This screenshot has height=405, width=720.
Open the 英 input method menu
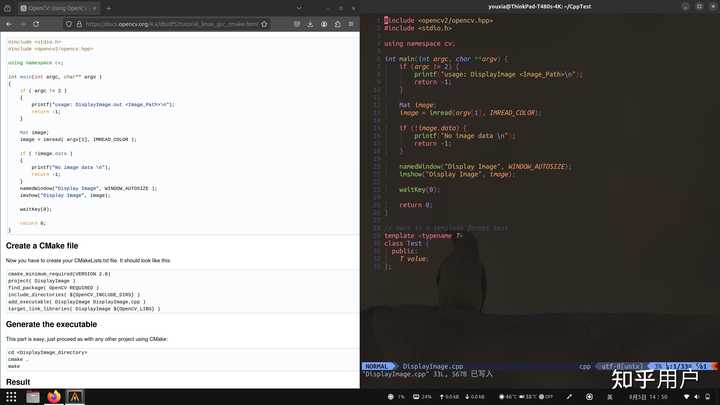tap(610, 397)
